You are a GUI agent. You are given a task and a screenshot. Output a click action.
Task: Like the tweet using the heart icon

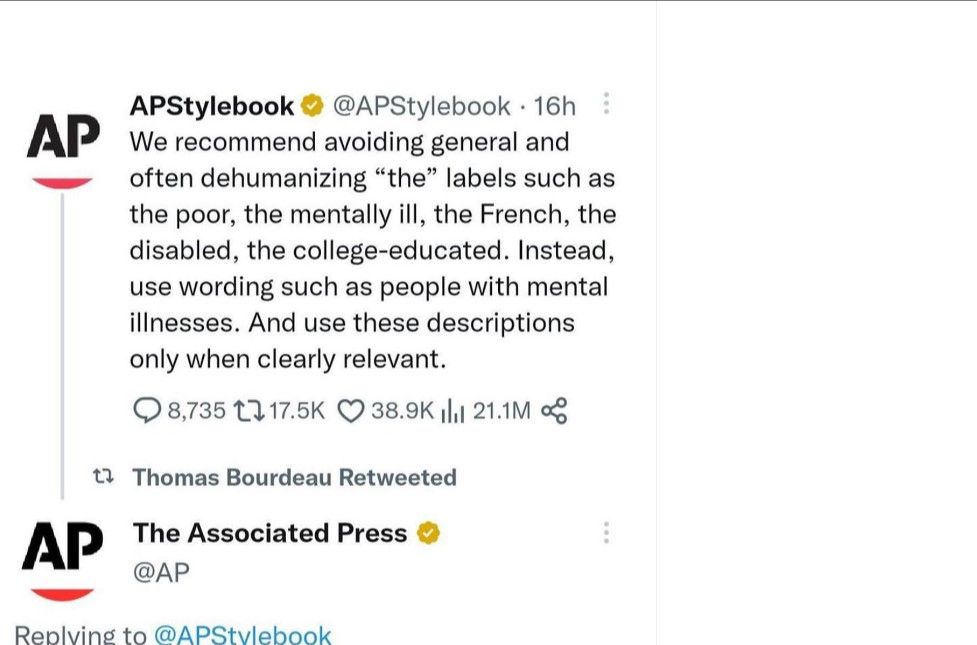click(351, 410)
